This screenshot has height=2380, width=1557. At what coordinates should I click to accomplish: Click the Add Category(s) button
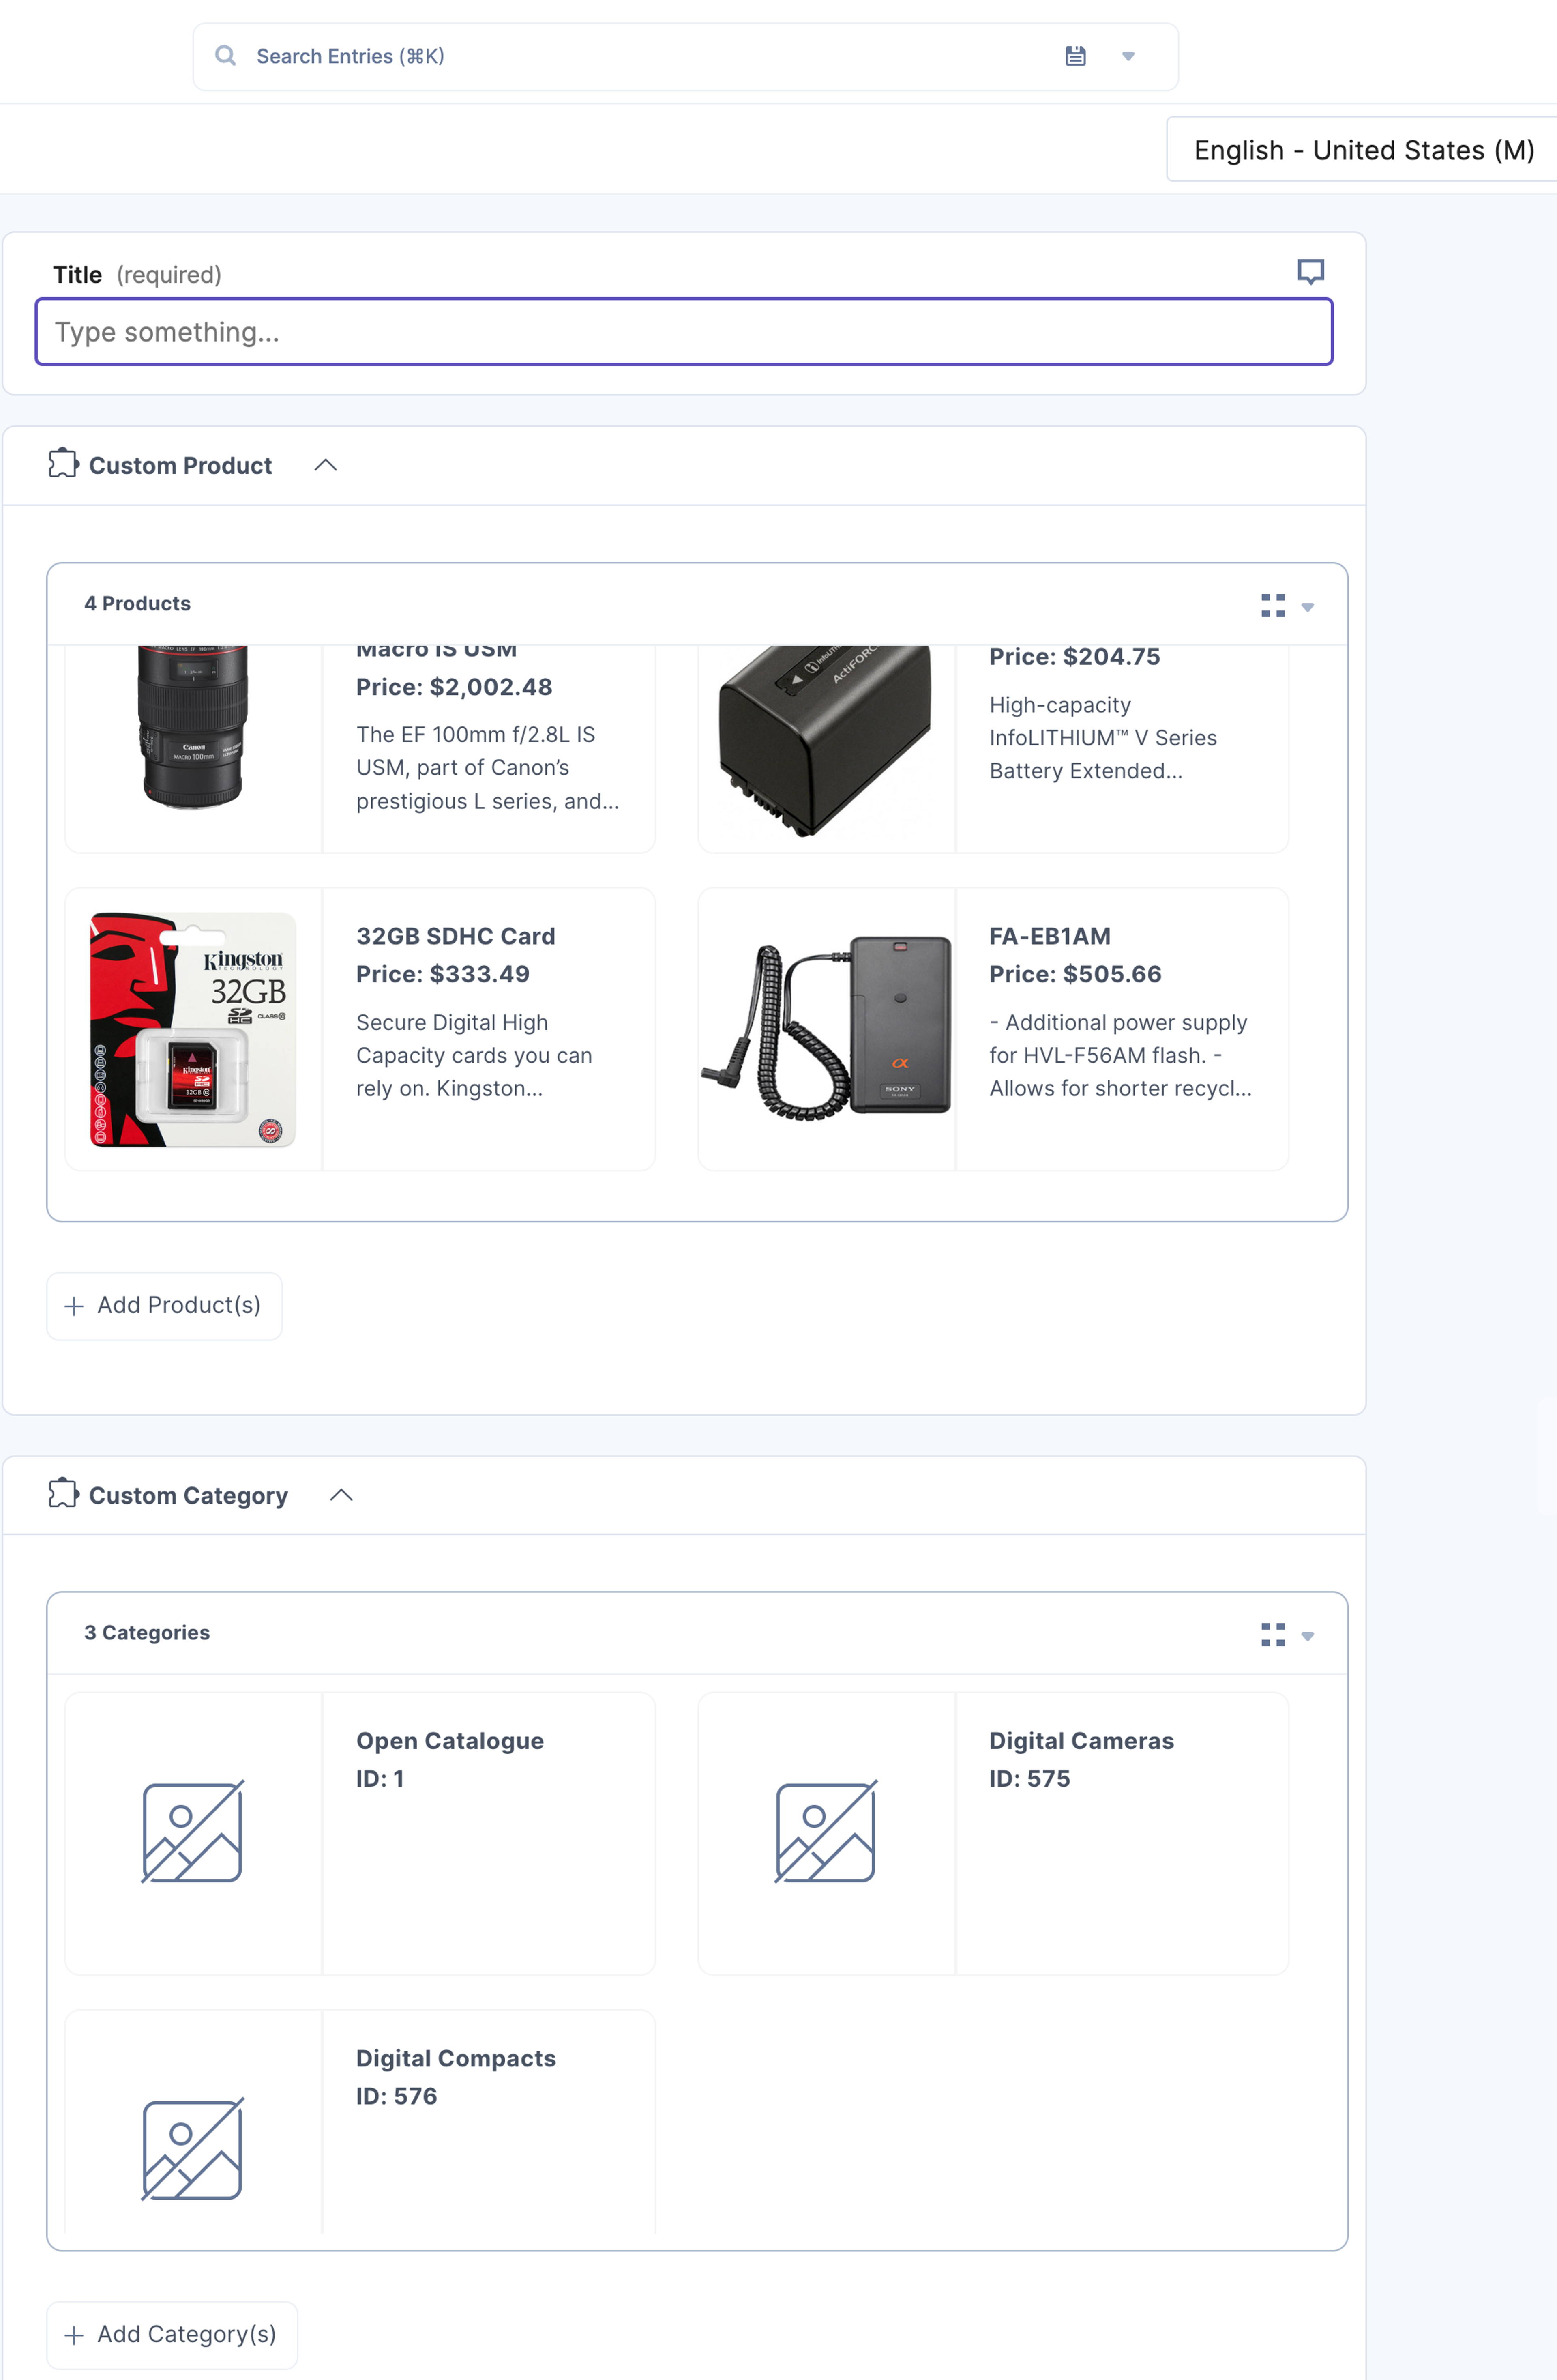(172, 2335)
